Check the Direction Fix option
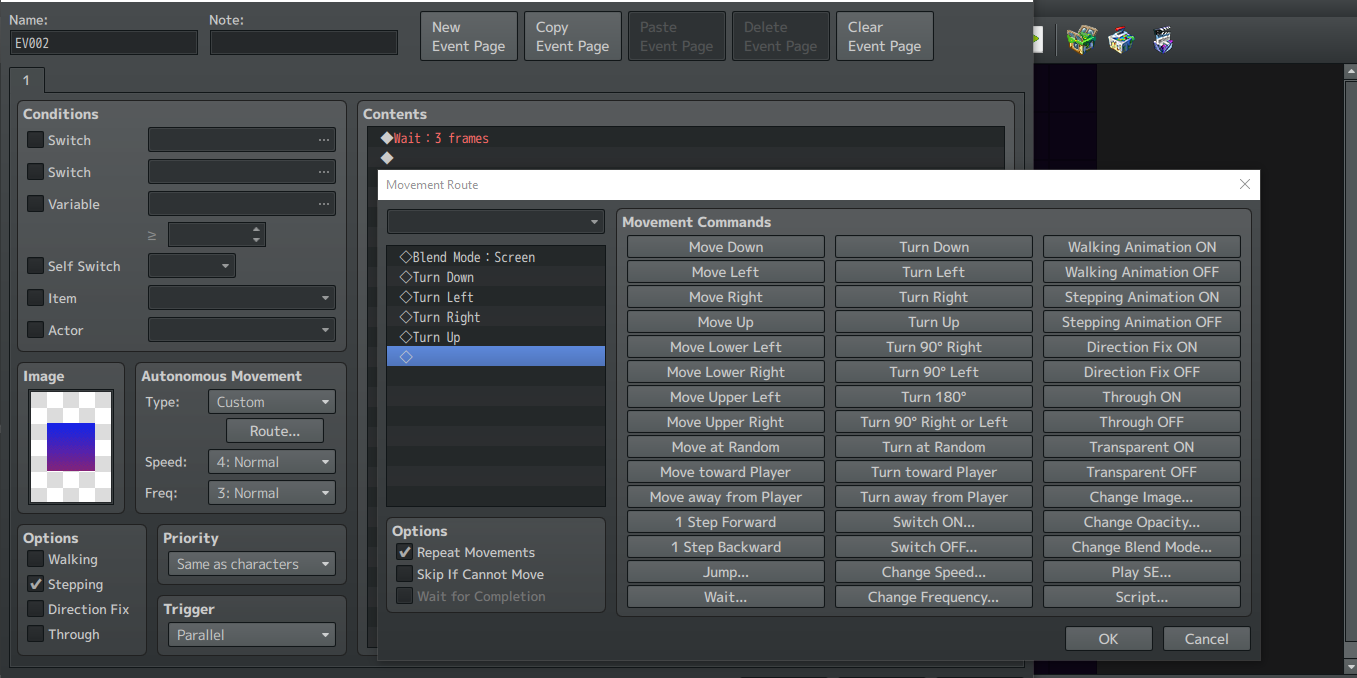Image resolution: width=1357 pixels, height=678 pixels. 36,609
